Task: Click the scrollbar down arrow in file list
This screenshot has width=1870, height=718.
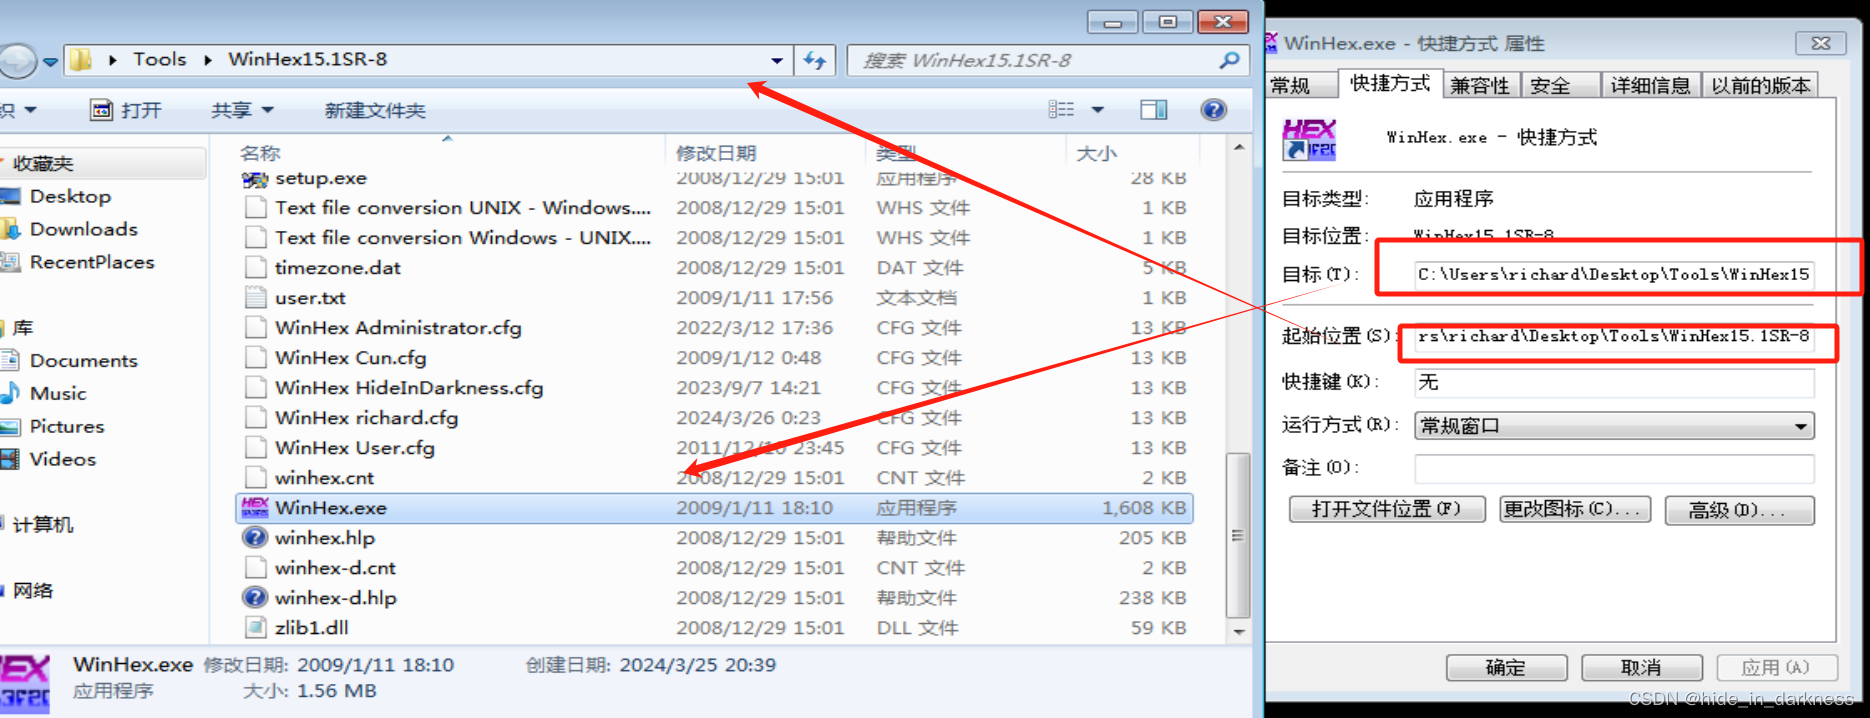Action: point(1239,631)
